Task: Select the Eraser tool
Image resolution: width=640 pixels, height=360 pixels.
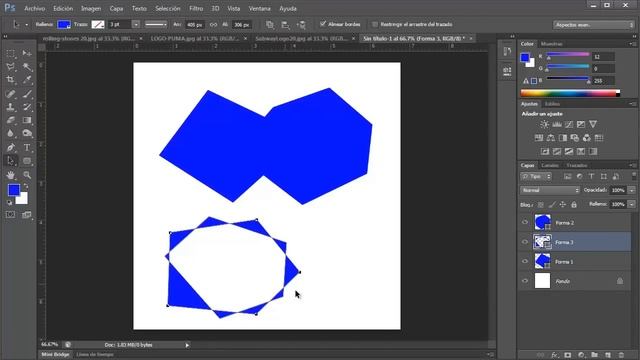Action: tap(11, 120)
